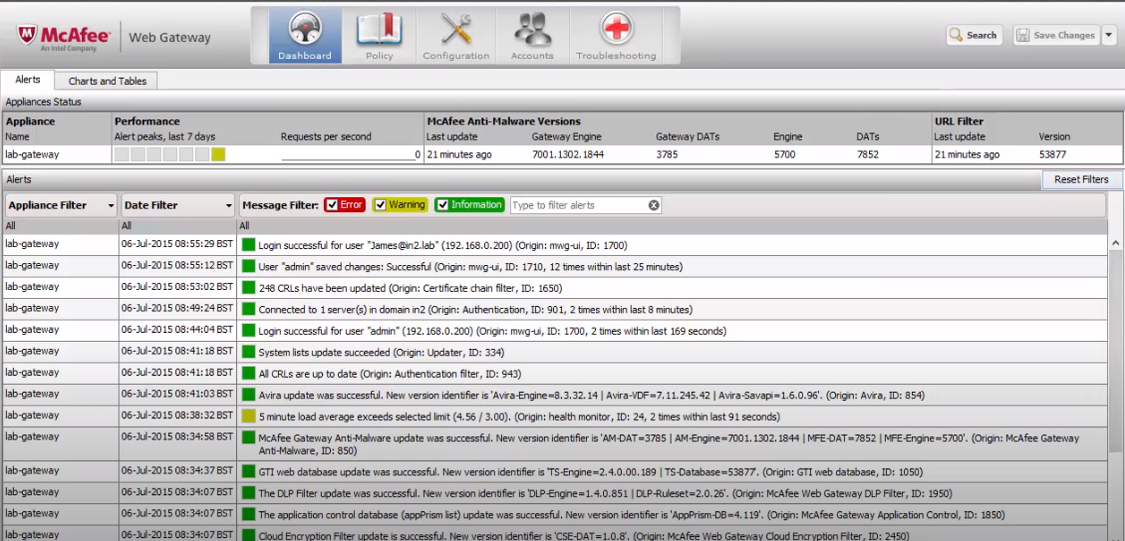Click green icon of Connected to 1 server alert
This screenshot has width=1125, height=541.
point(248,310)
